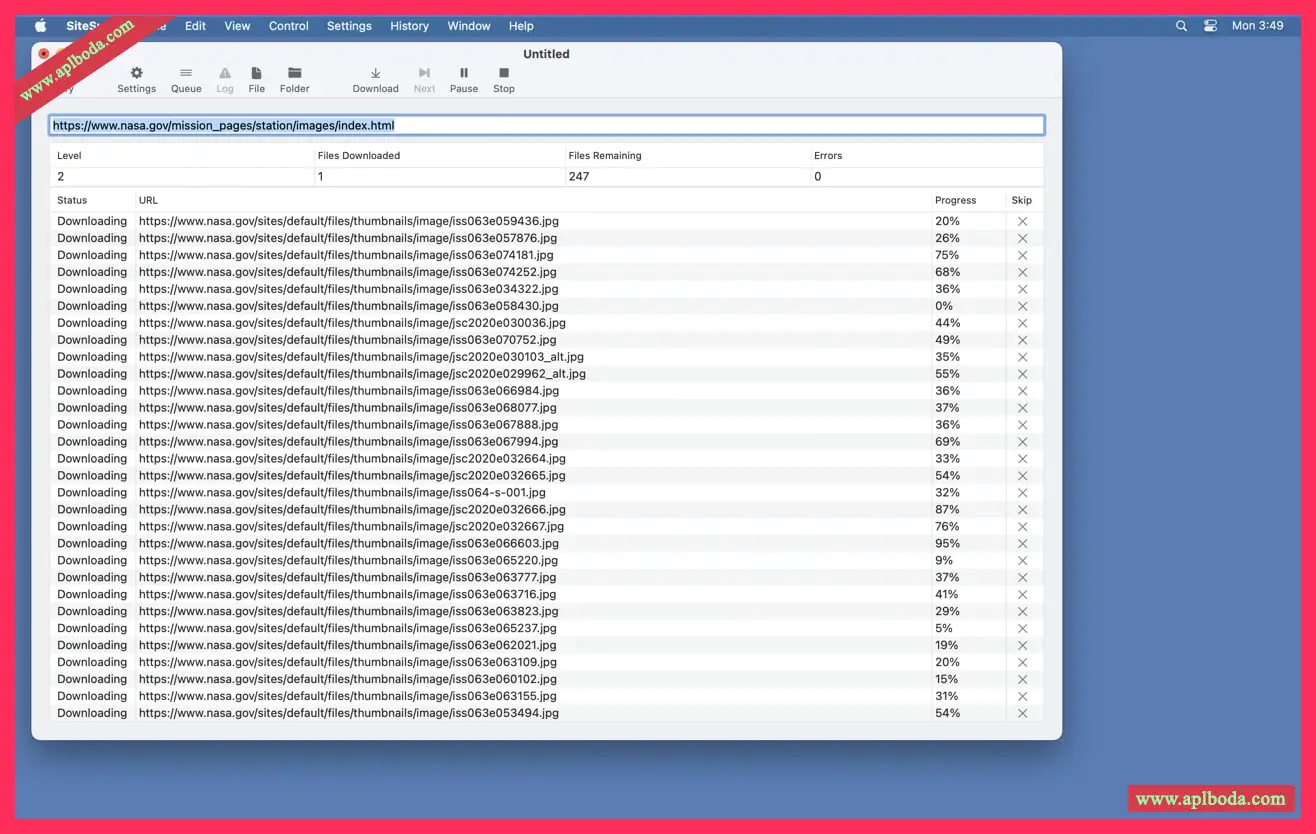Open Spotlight search in menu bar

1181,26
